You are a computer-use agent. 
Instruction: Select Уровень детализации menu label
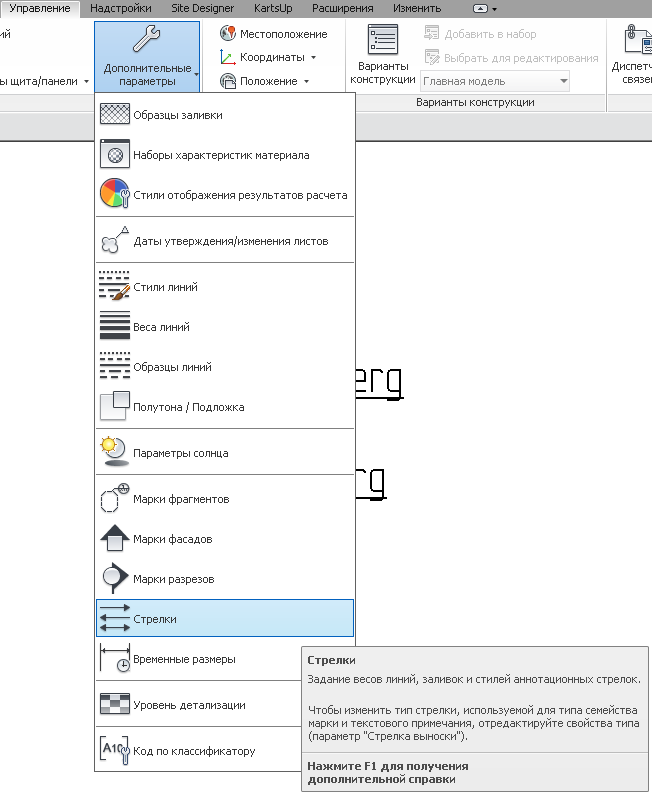pyautogui.click(x=189, y=705)
